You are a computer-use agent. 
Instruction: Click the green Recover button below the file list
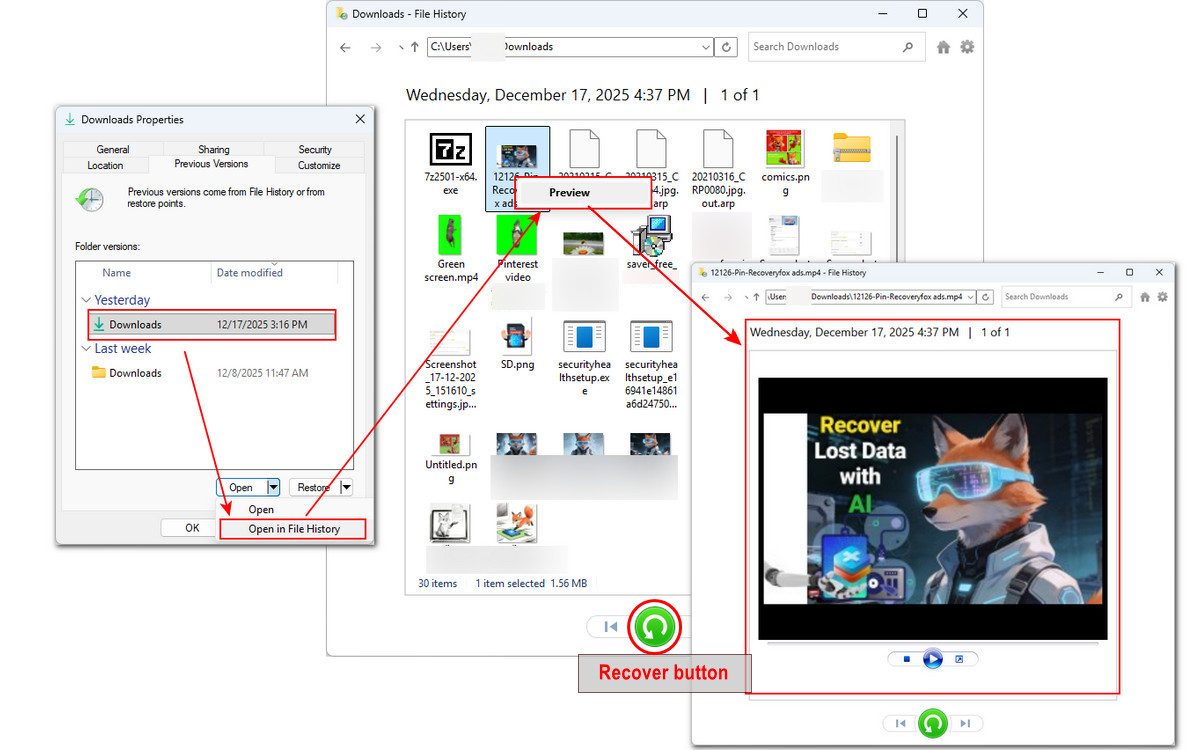(x=654, y=627)
